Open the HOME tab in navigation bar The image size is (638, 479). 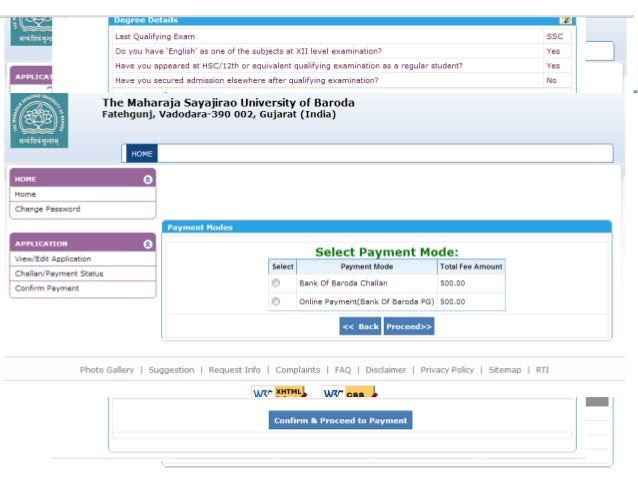tap(142, 153)
